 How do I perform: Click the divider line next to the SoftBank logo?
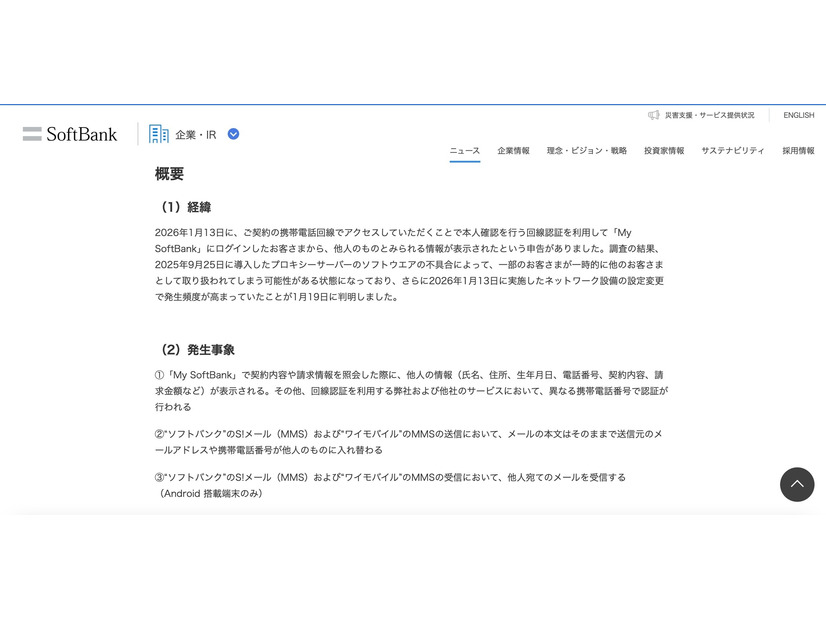point(135,133)
